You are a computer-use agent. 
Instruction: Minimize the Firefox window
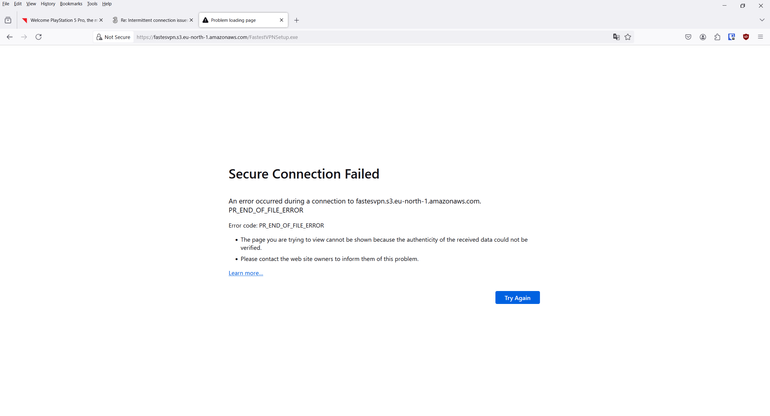click(x=724, y=5)
